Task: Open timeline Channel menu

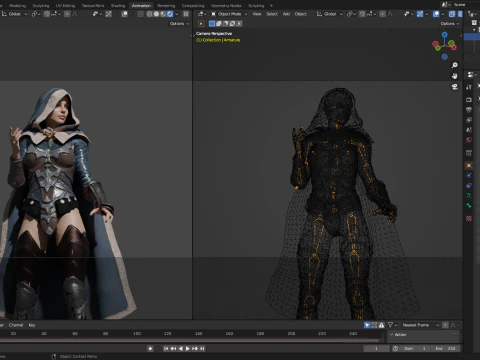Action: tap(16, 325)
